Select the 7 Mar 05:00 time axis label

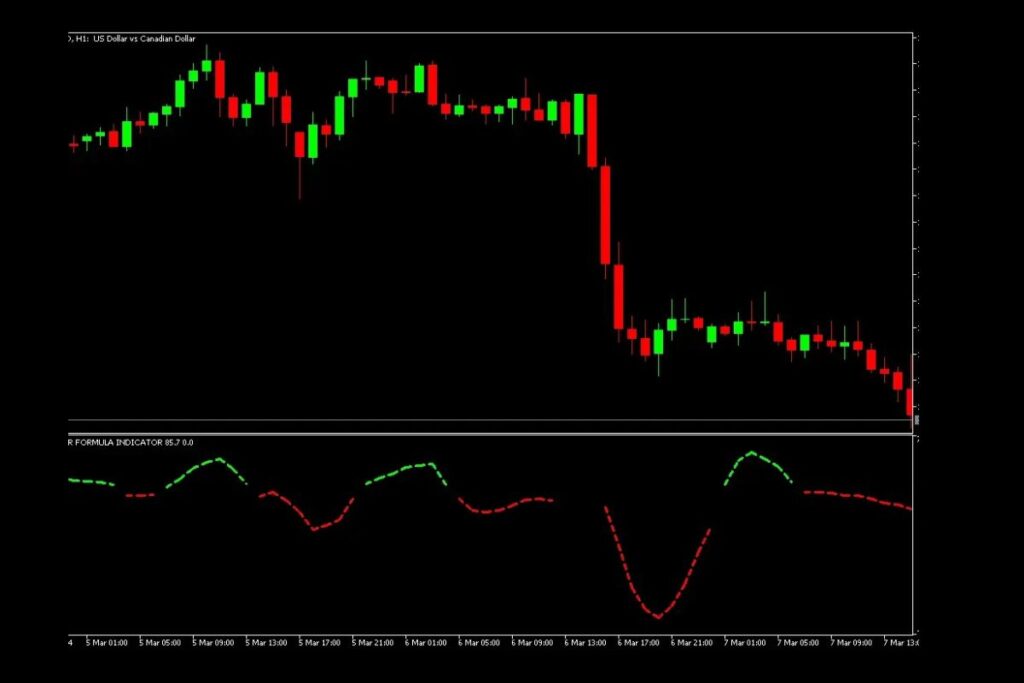pyautogui.click(x=799, y=642)
